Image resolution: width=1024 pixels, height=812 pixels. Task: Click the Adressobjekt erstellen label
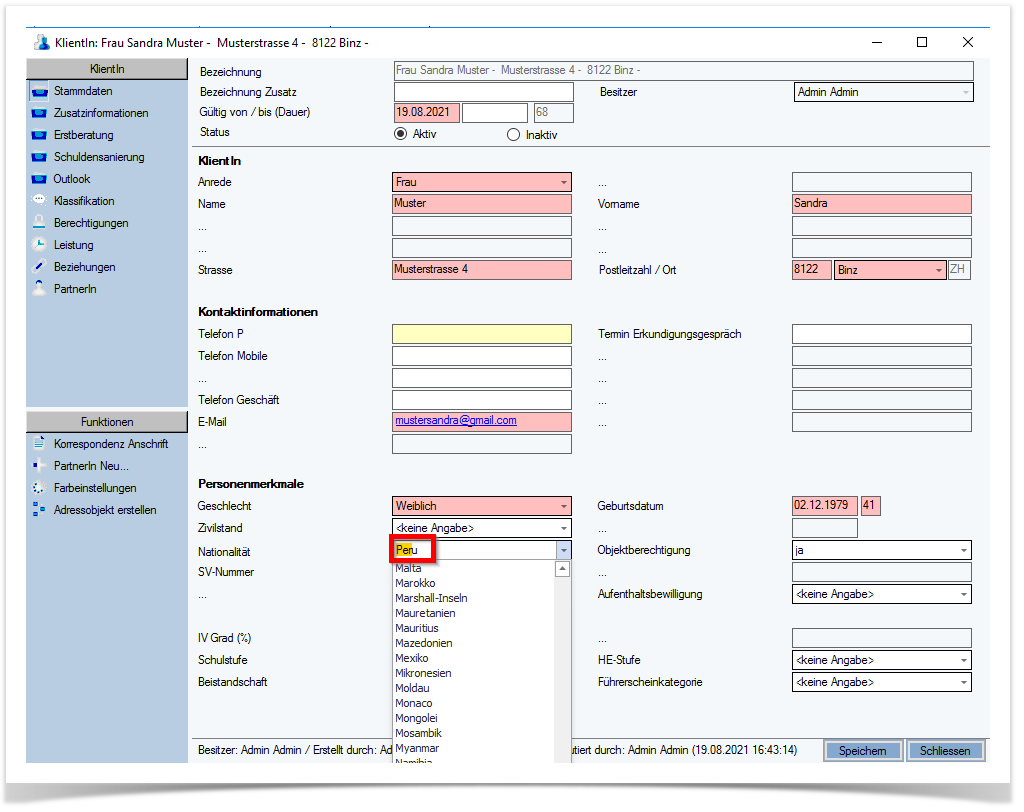105,510
